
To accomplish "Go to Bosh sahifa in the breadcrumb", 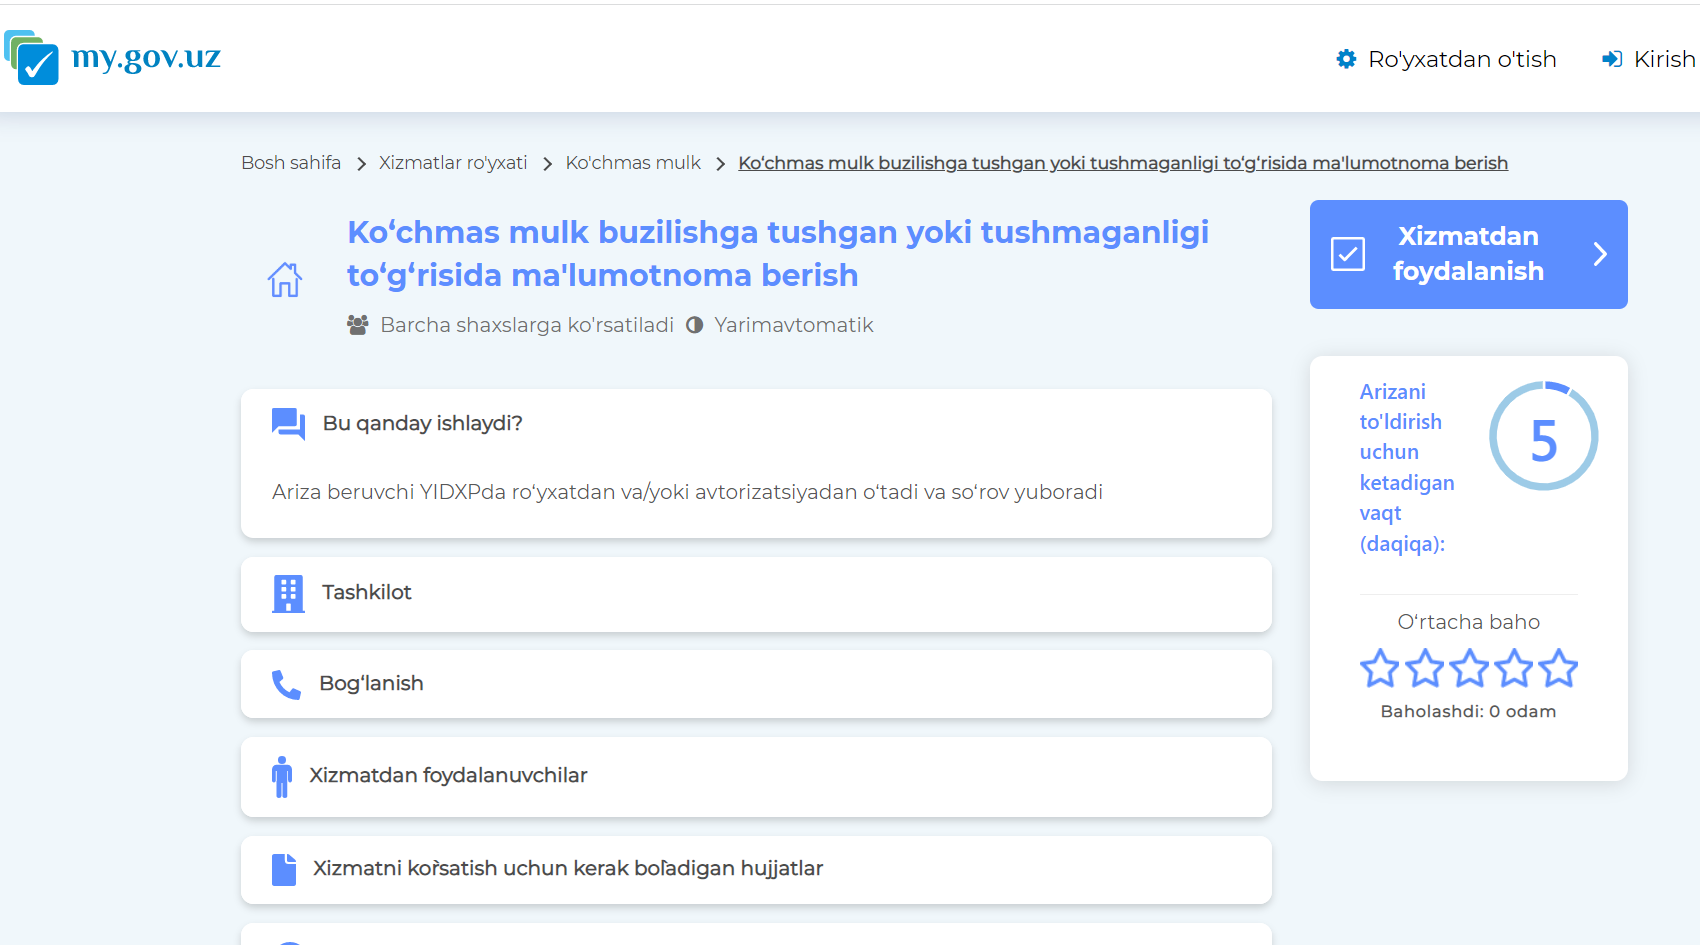I will pyautogui.click(x=291, y=163).
